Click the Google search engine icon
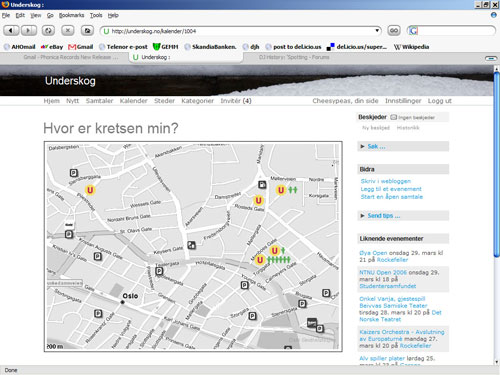 pos(413,31)
